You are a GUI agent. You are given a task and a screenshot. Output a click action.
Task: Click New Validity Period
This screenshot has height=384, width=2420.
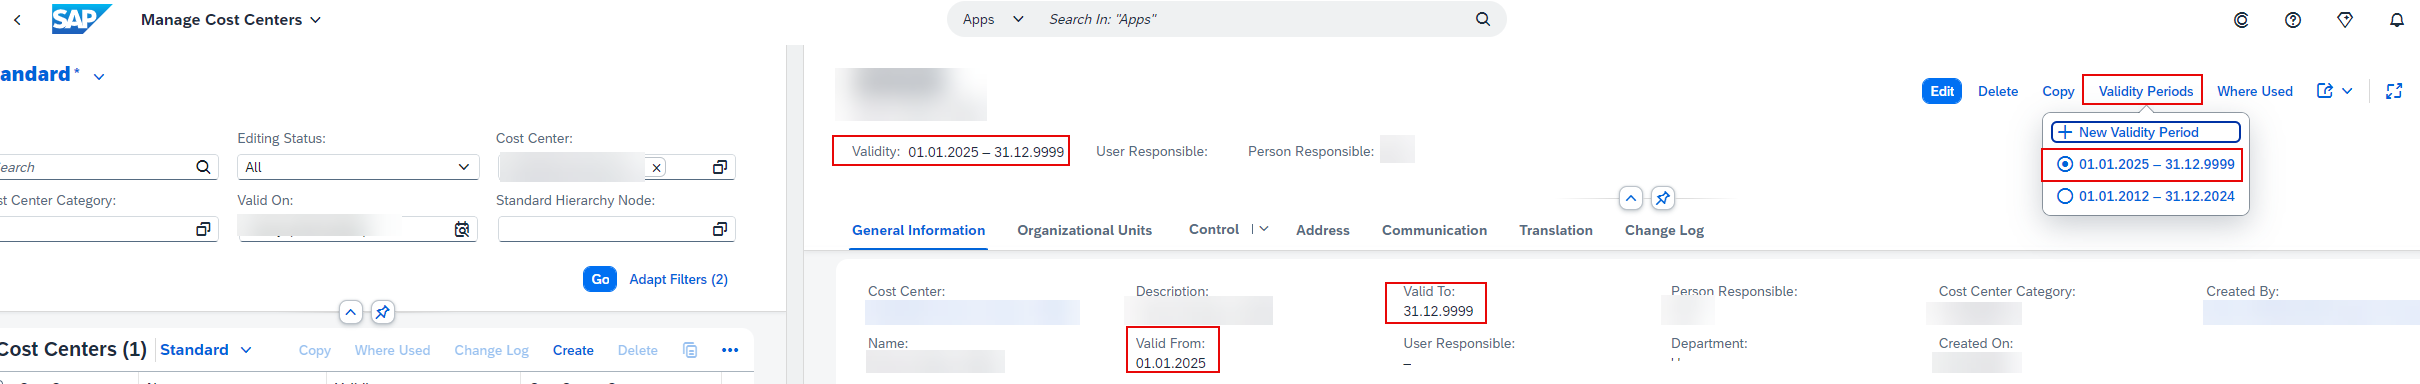[x=2145, y=132]
